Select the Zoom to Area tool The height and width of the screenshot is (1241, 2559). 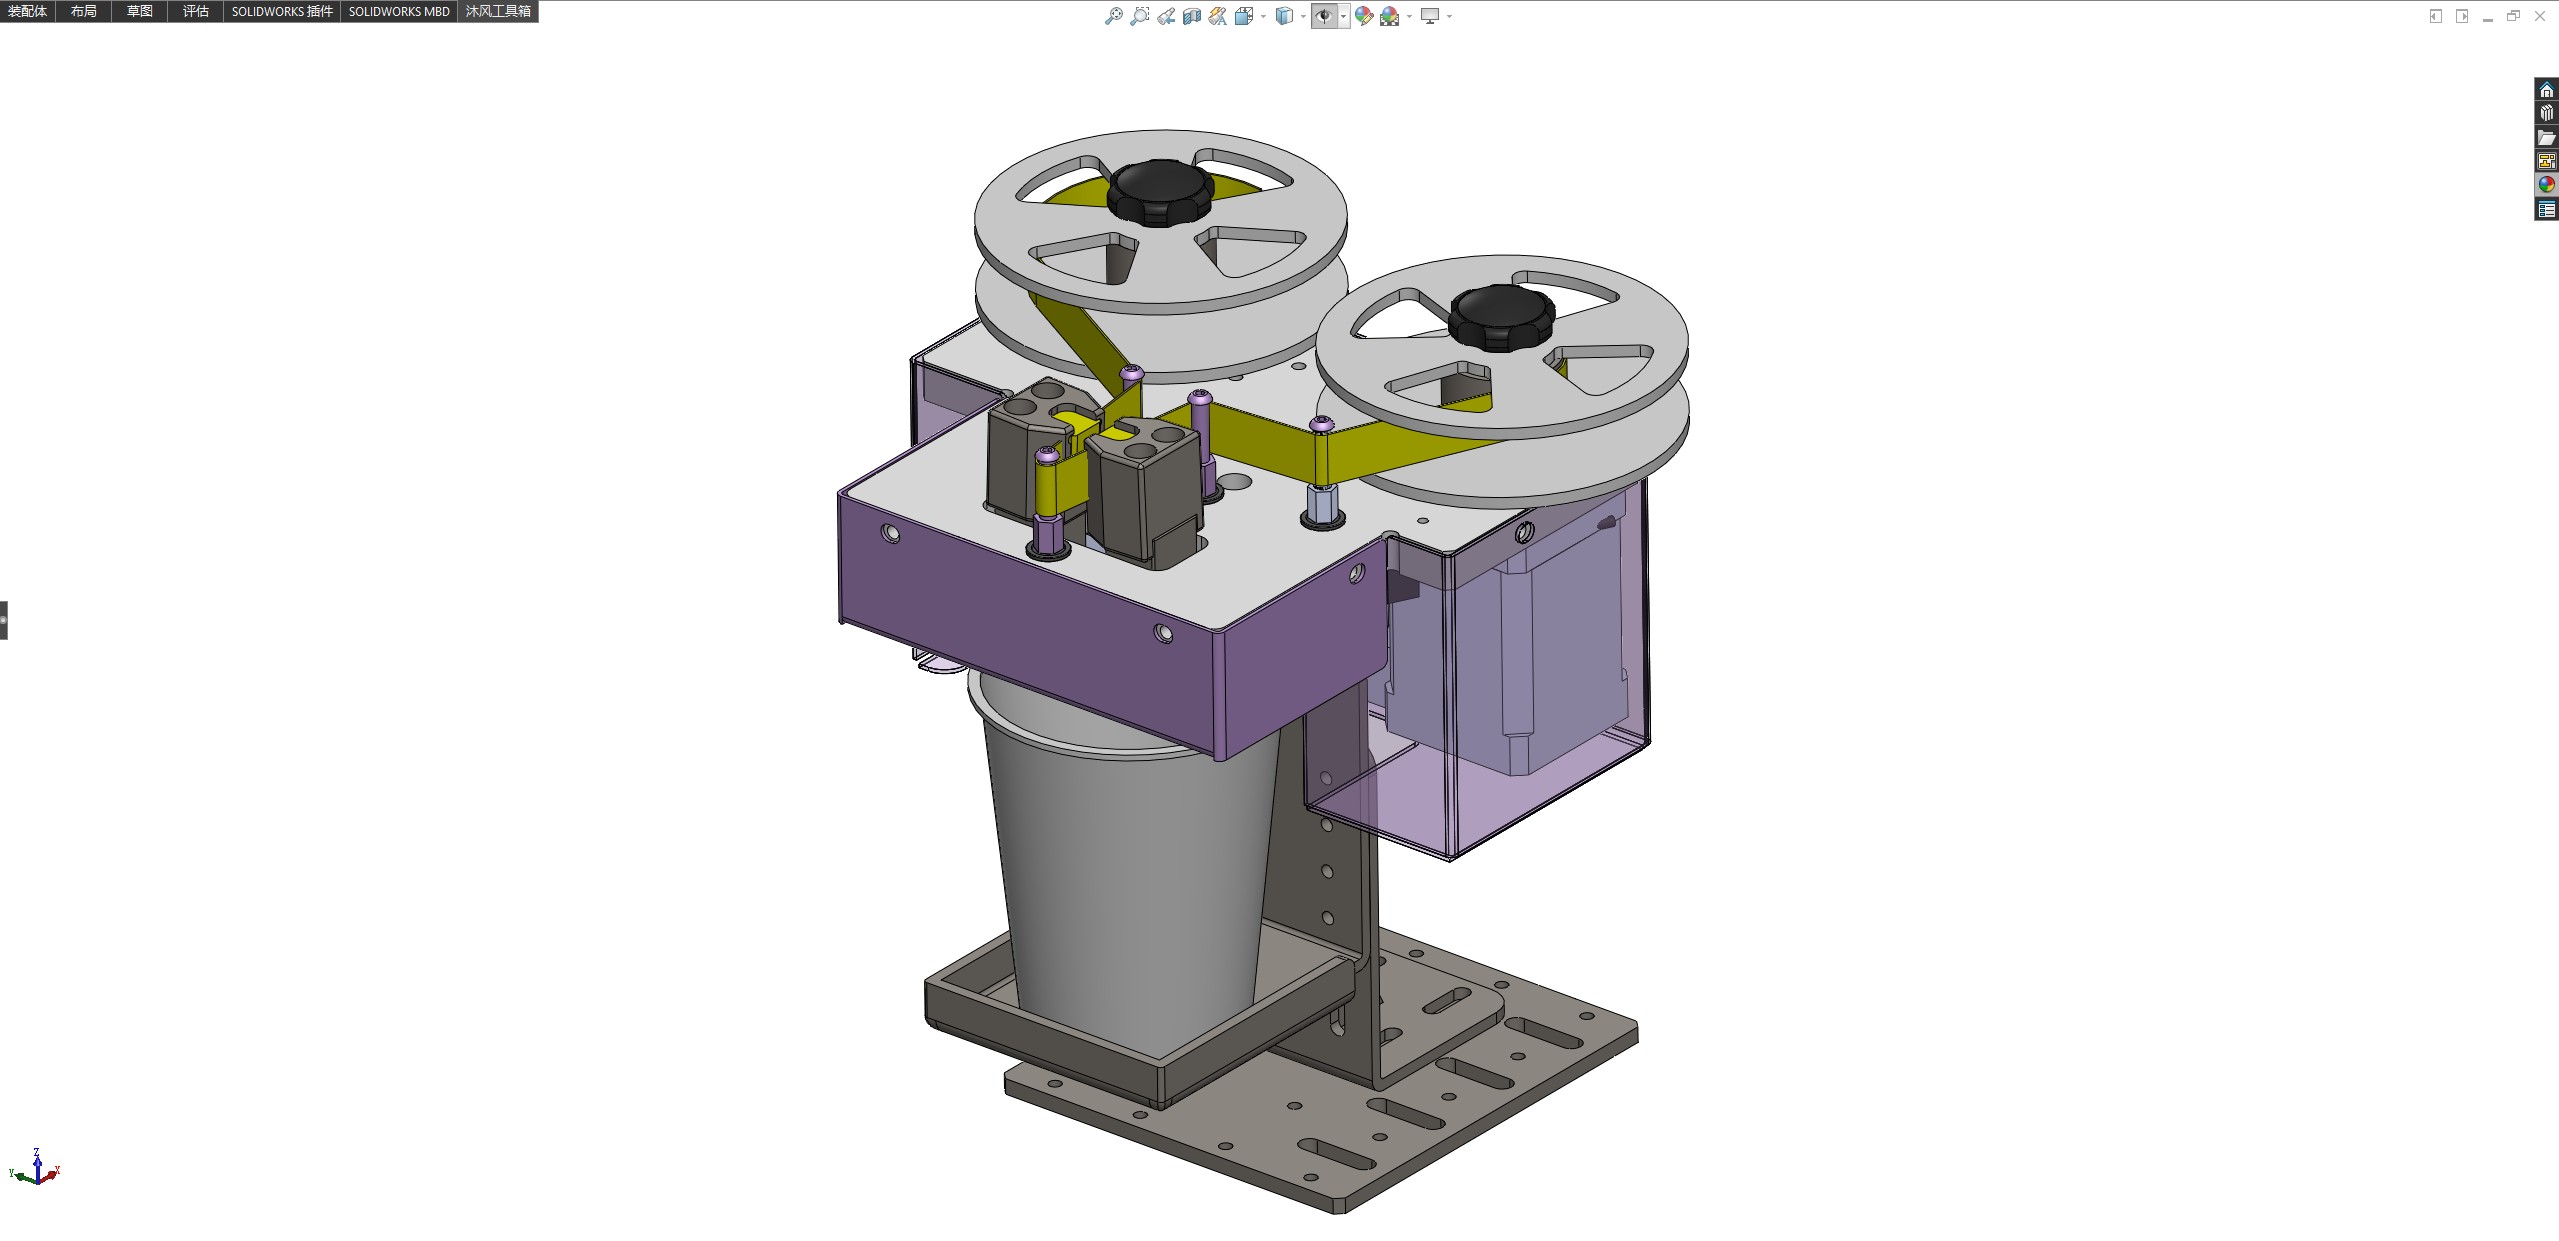point(1139,16)
